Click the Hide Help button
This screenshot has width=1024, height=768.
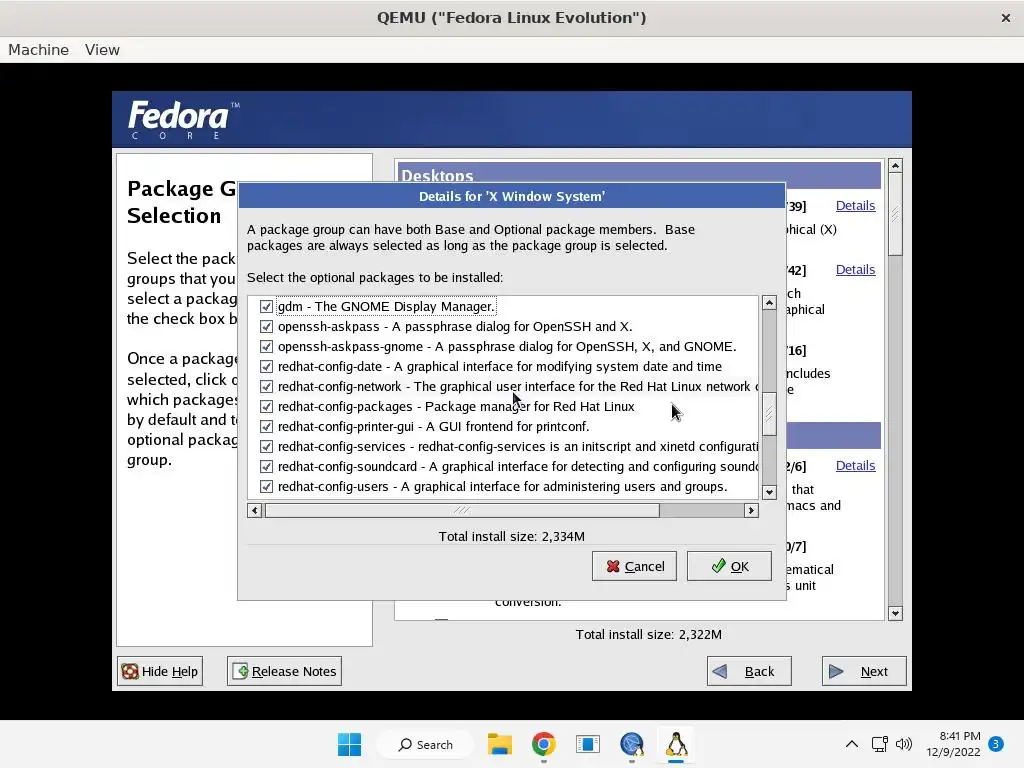point(160,671)
